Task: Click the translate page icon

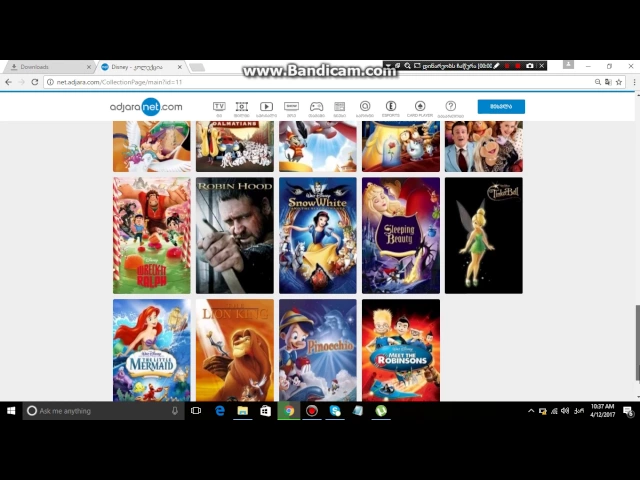Action: pos(608,82)
